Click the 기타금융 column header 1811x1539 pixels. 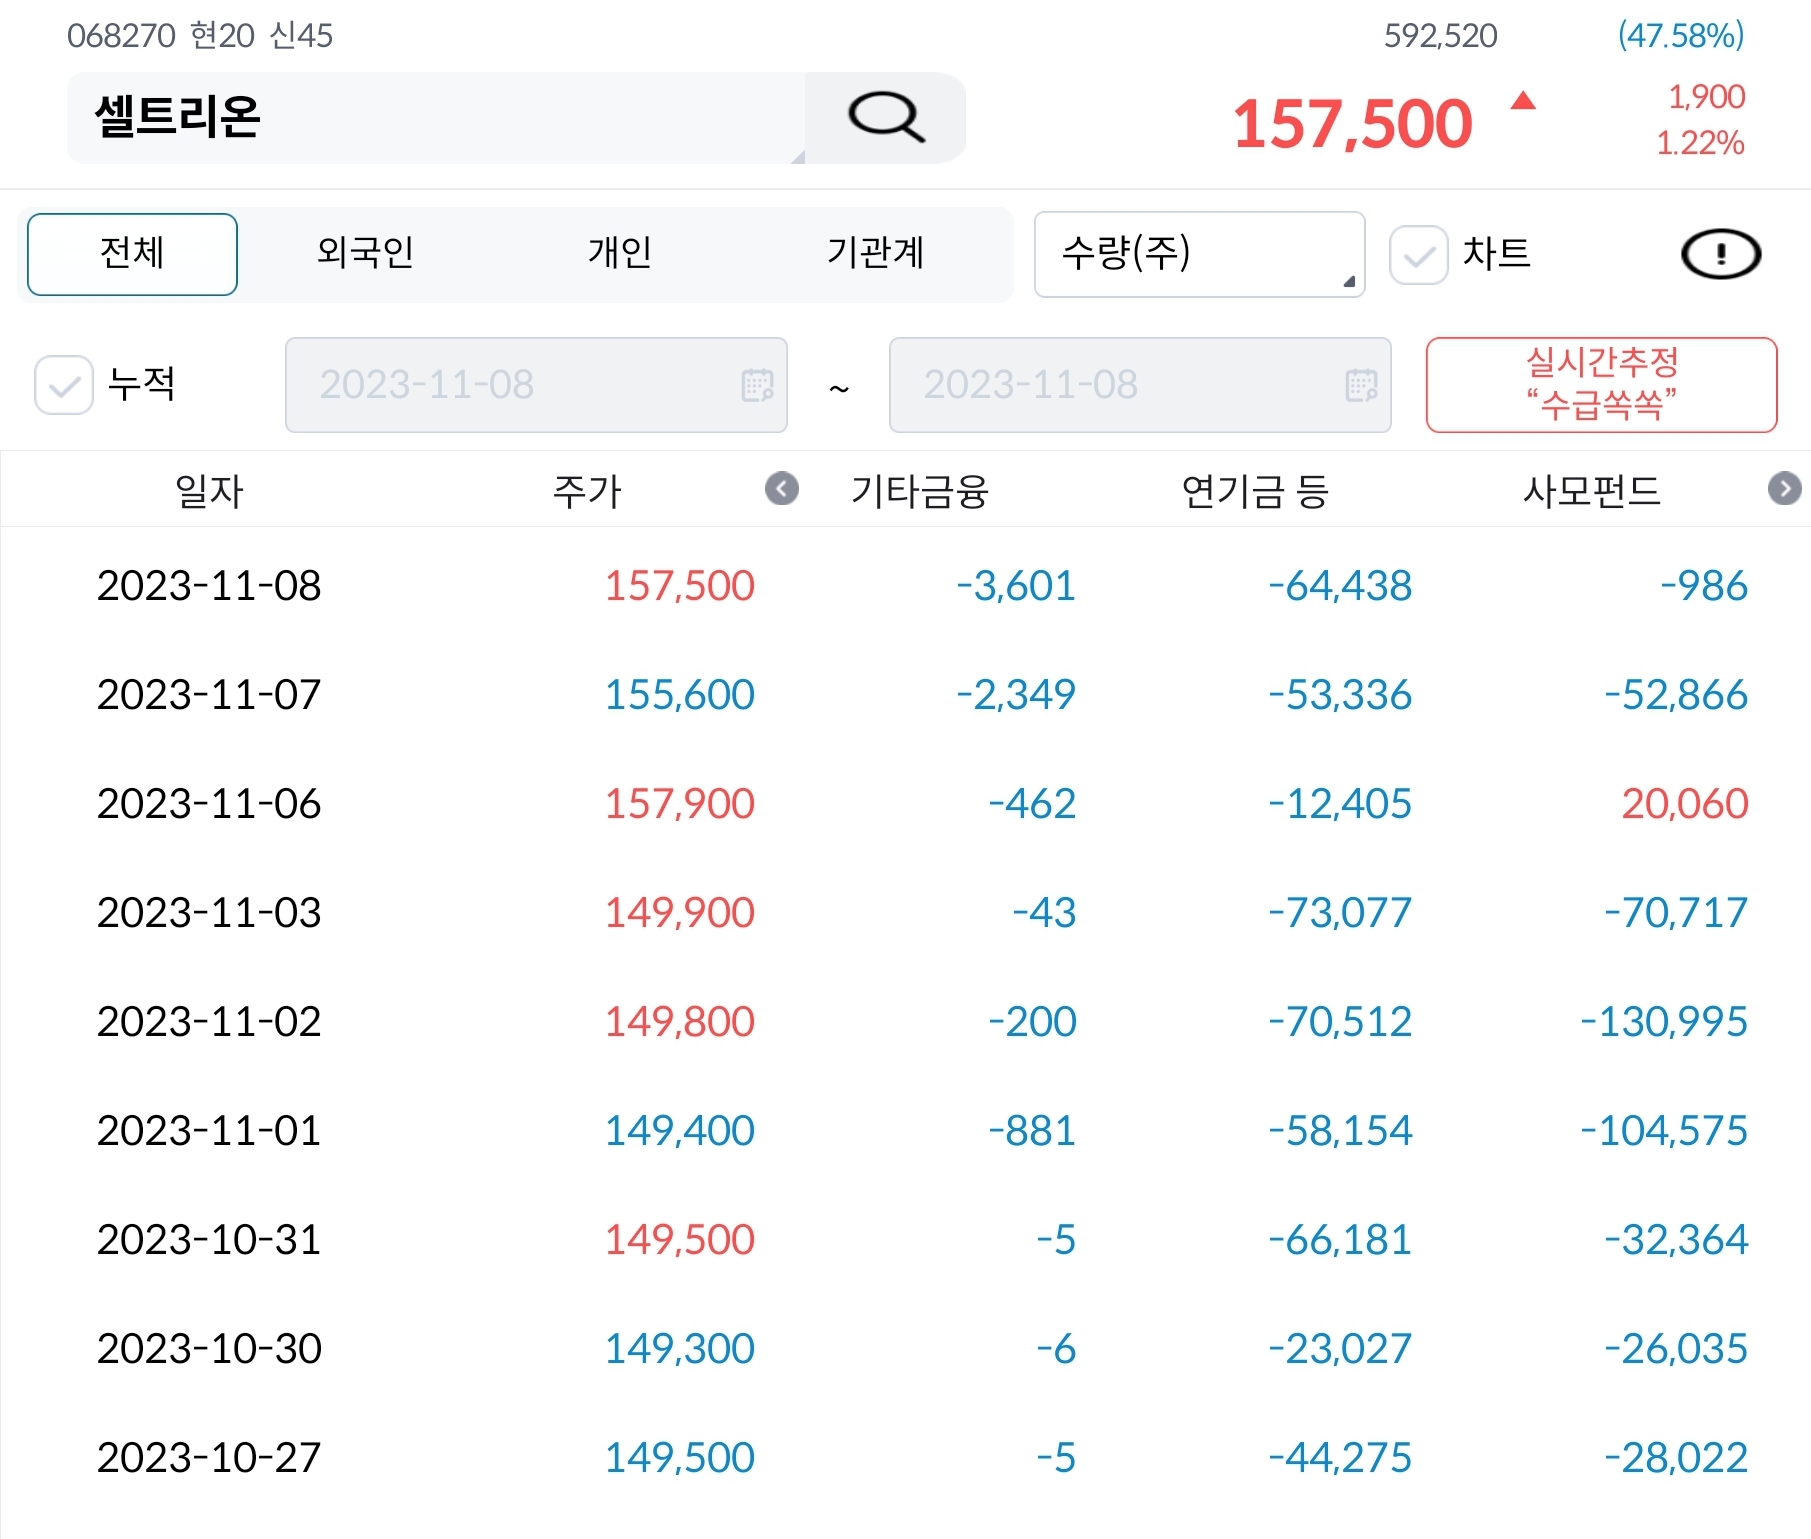920,491
